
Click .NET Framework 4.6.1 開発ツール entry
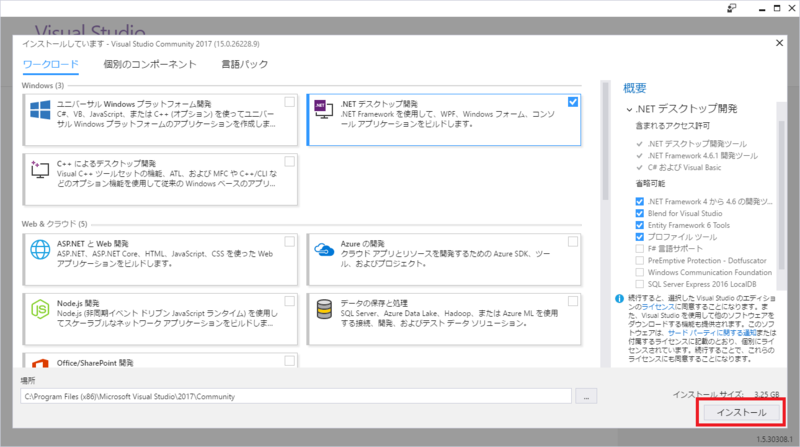(703, 156)
